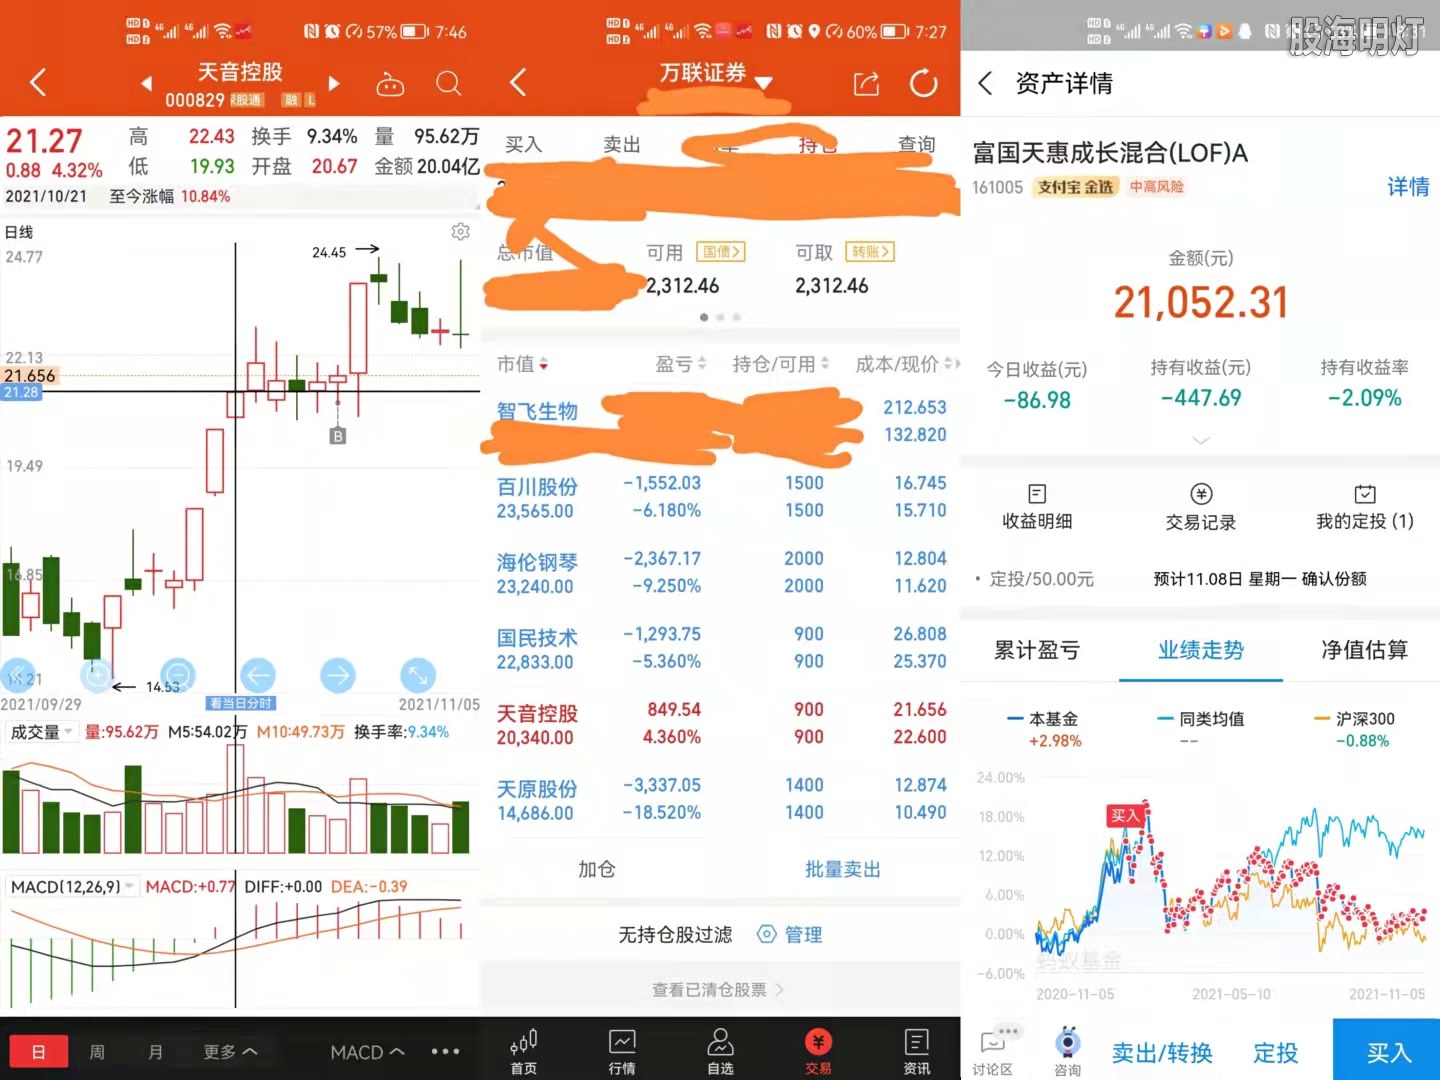Open 天原股份 holding row
This screenshot has height=1080, width=1440.
click(720, 799)
